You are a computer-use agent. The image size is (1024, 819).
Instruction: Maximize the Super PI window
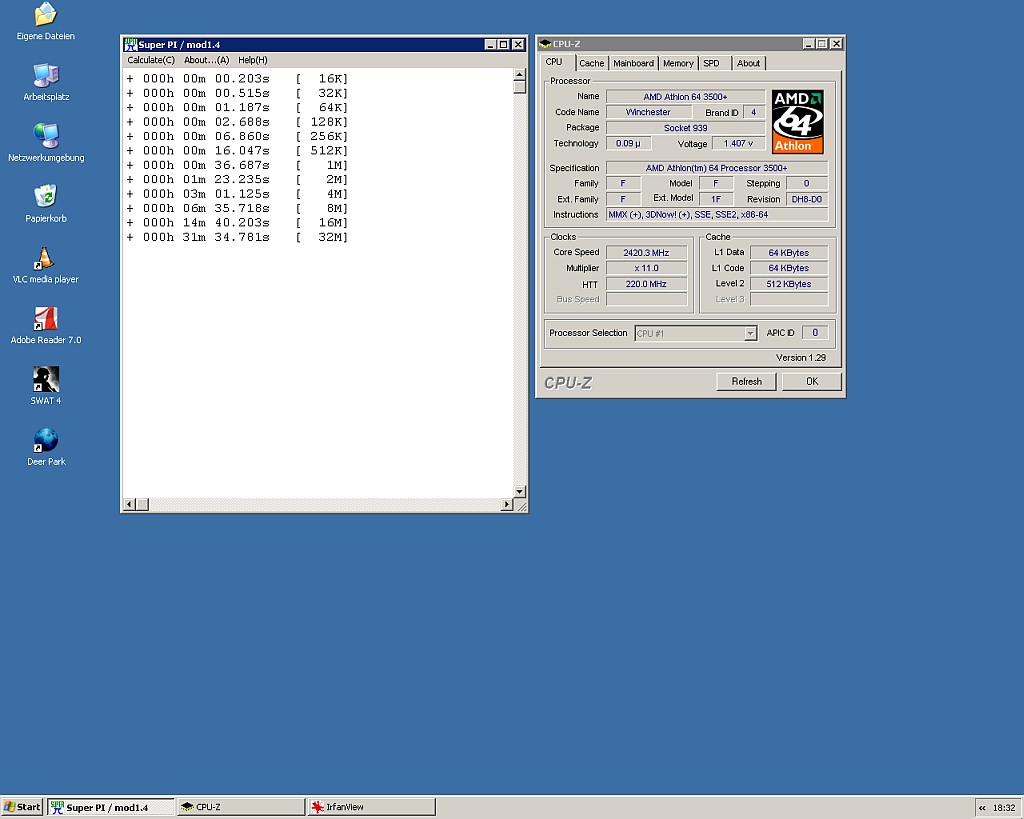(504, 44)
